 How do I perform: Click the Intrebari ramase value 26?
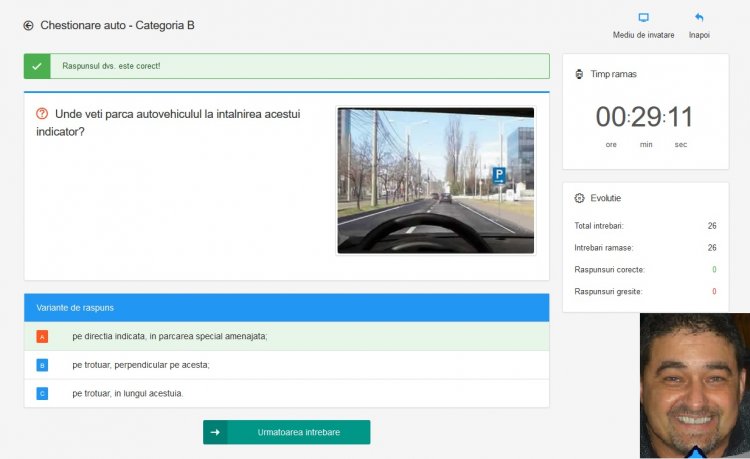pyautogui.click(x=712, y=248)
